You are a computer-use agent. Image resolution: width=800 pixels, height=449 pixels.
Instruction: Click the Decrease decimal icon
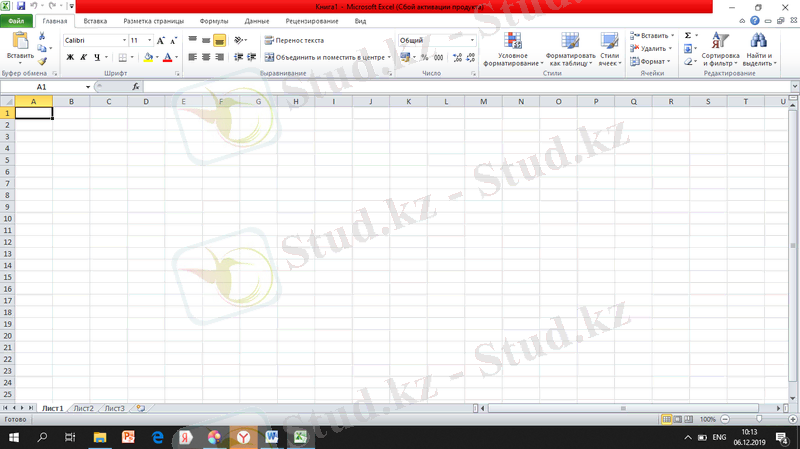click(x=470, y=57)
